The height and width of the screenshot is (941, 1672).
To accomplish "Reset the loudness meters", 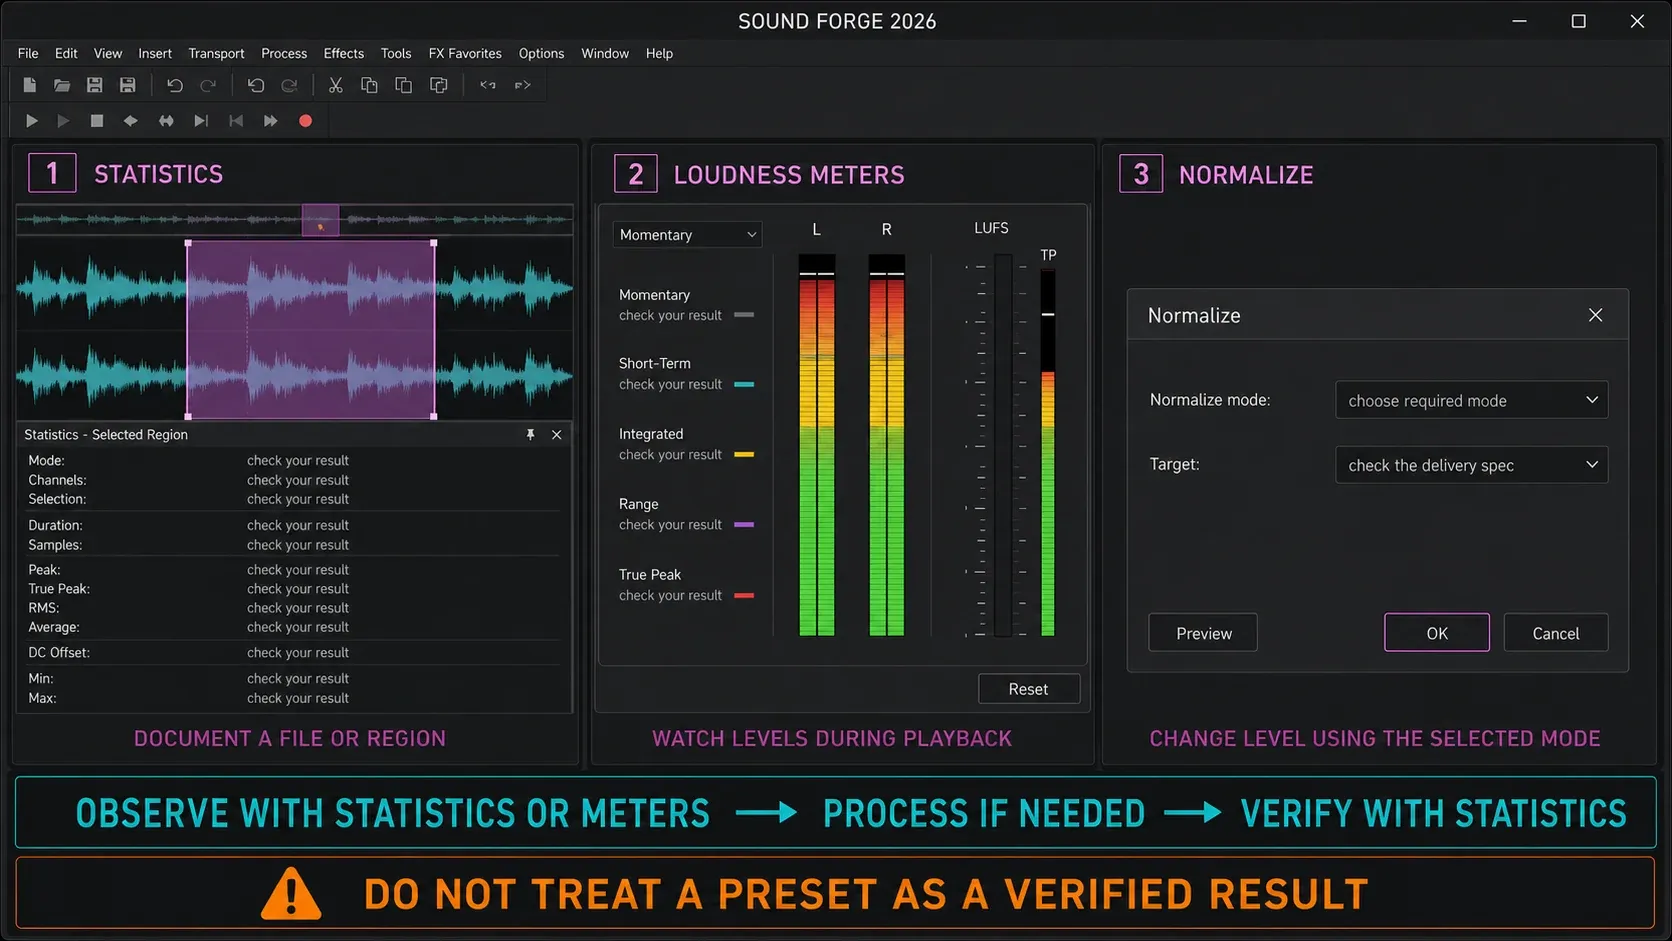I will (1028, 689).
